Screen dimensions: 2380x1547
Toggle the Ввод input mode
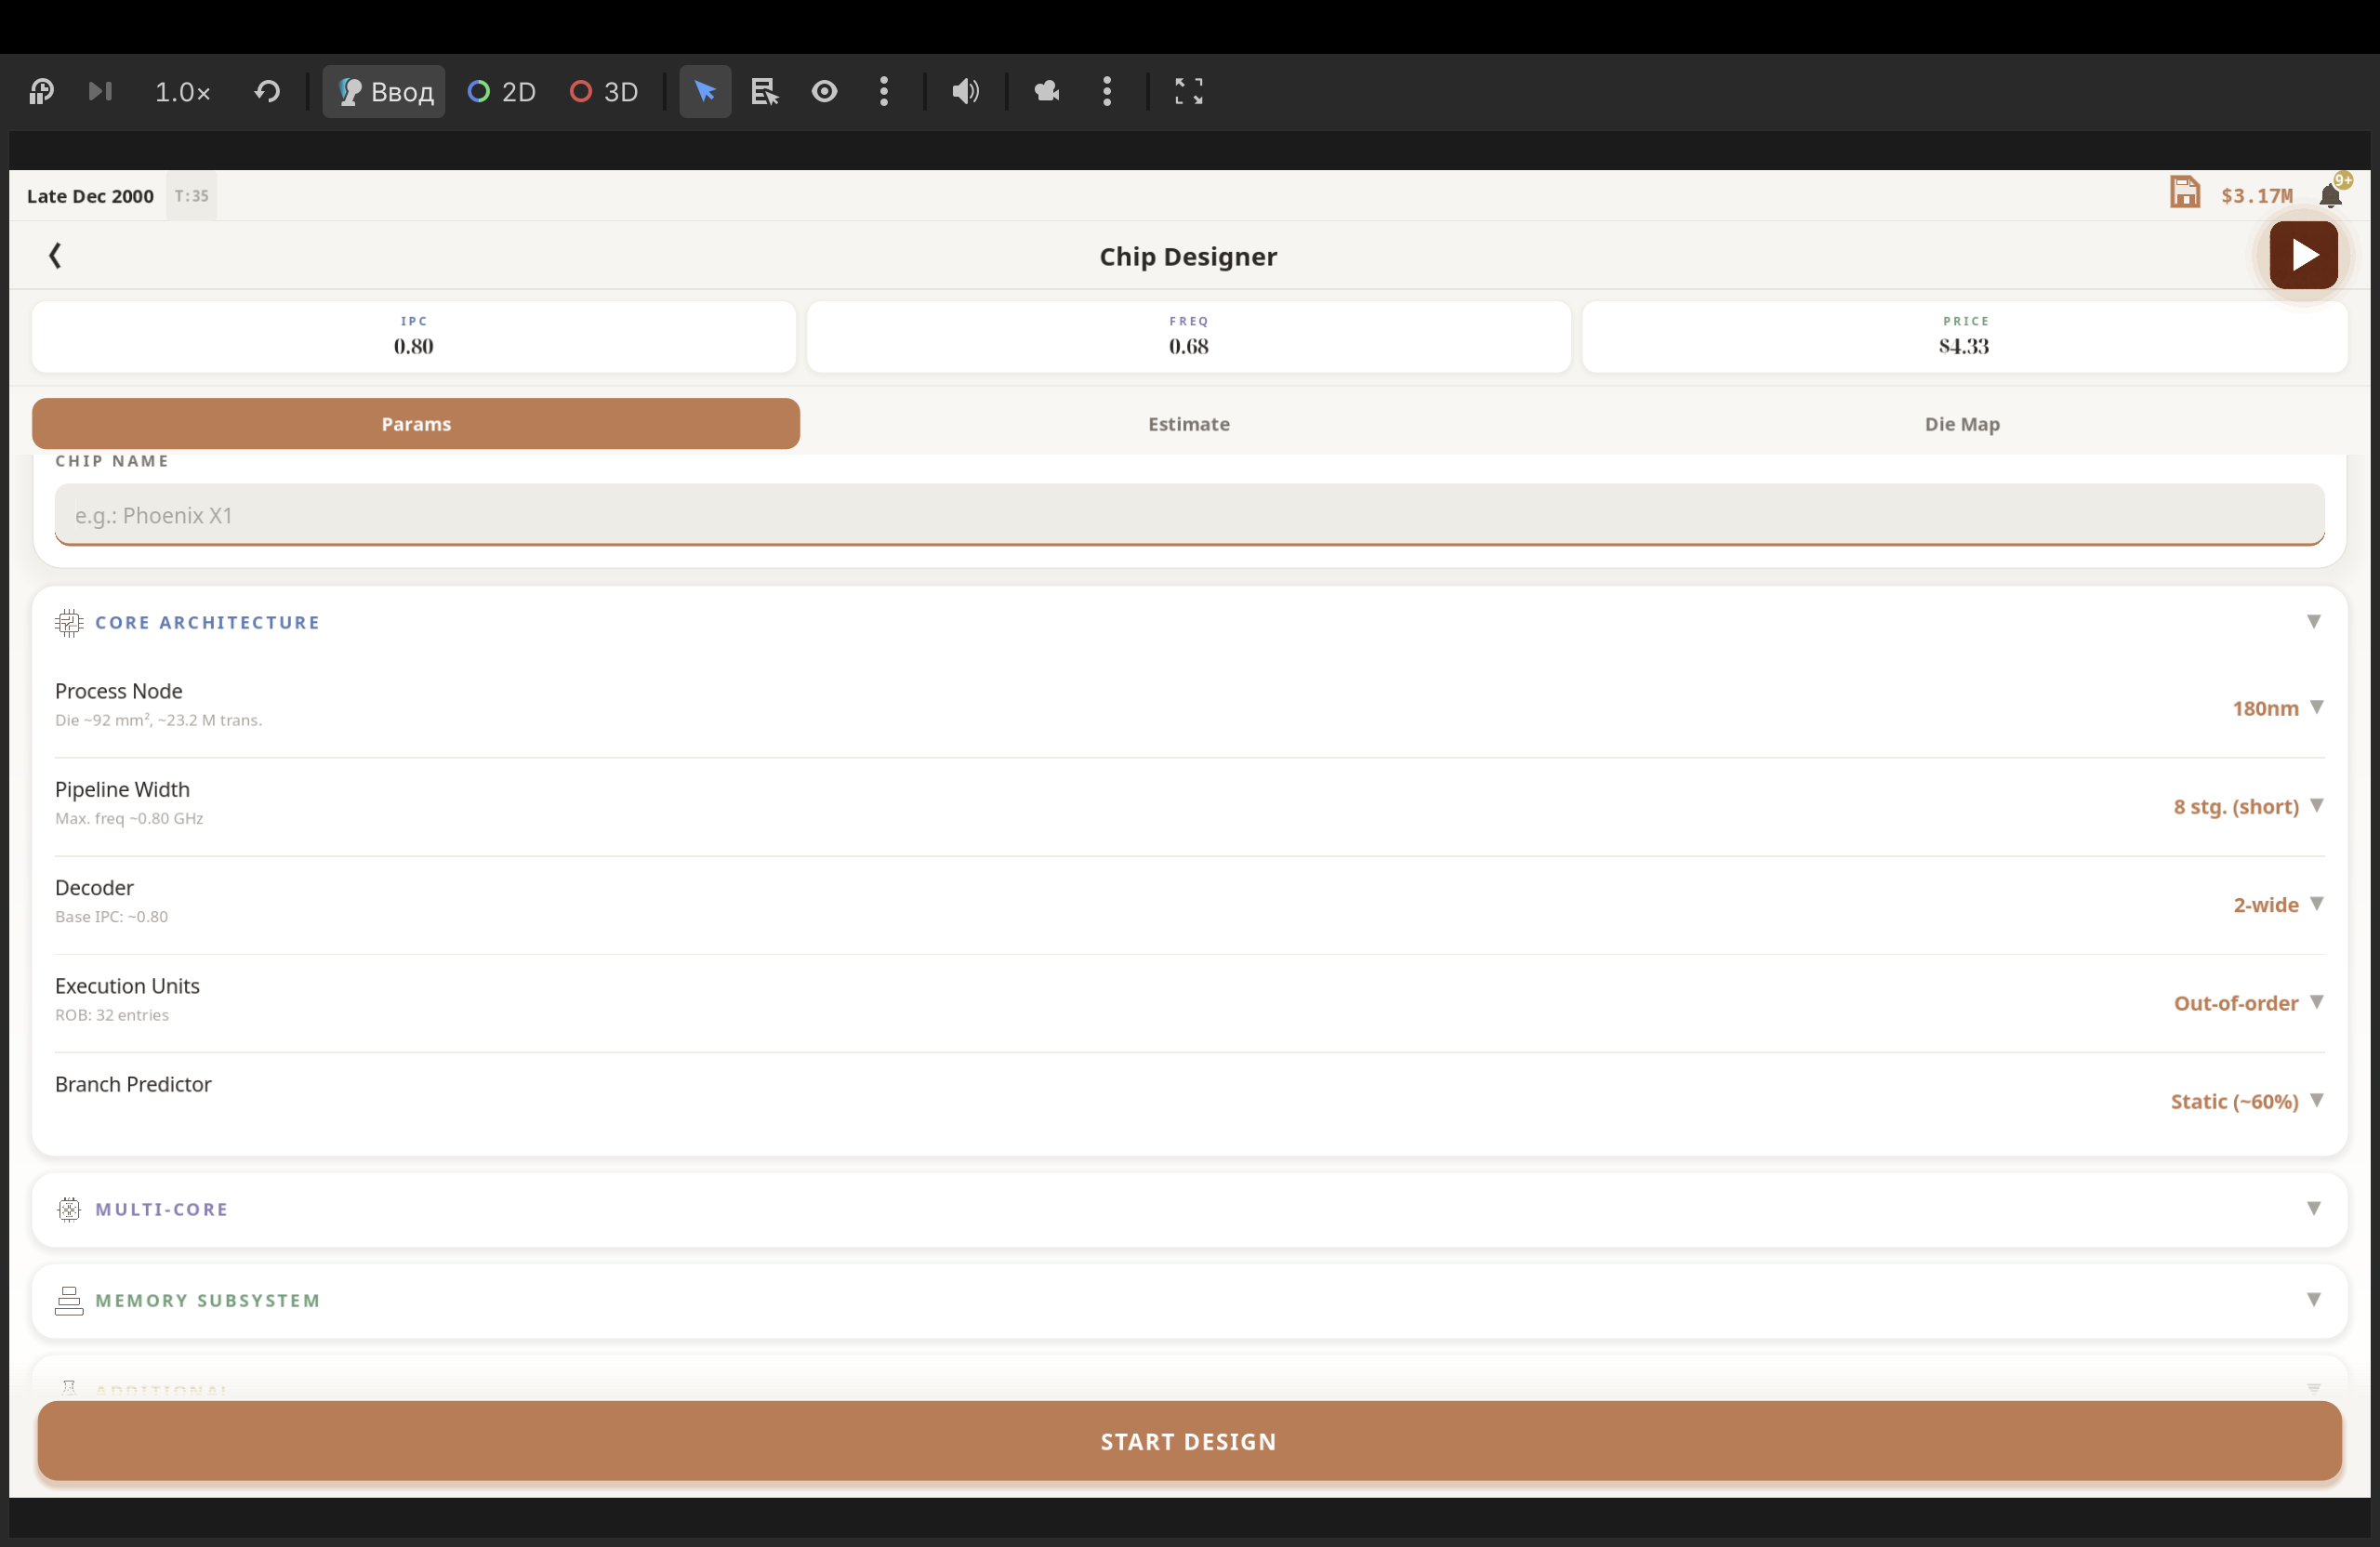point(384,92)
